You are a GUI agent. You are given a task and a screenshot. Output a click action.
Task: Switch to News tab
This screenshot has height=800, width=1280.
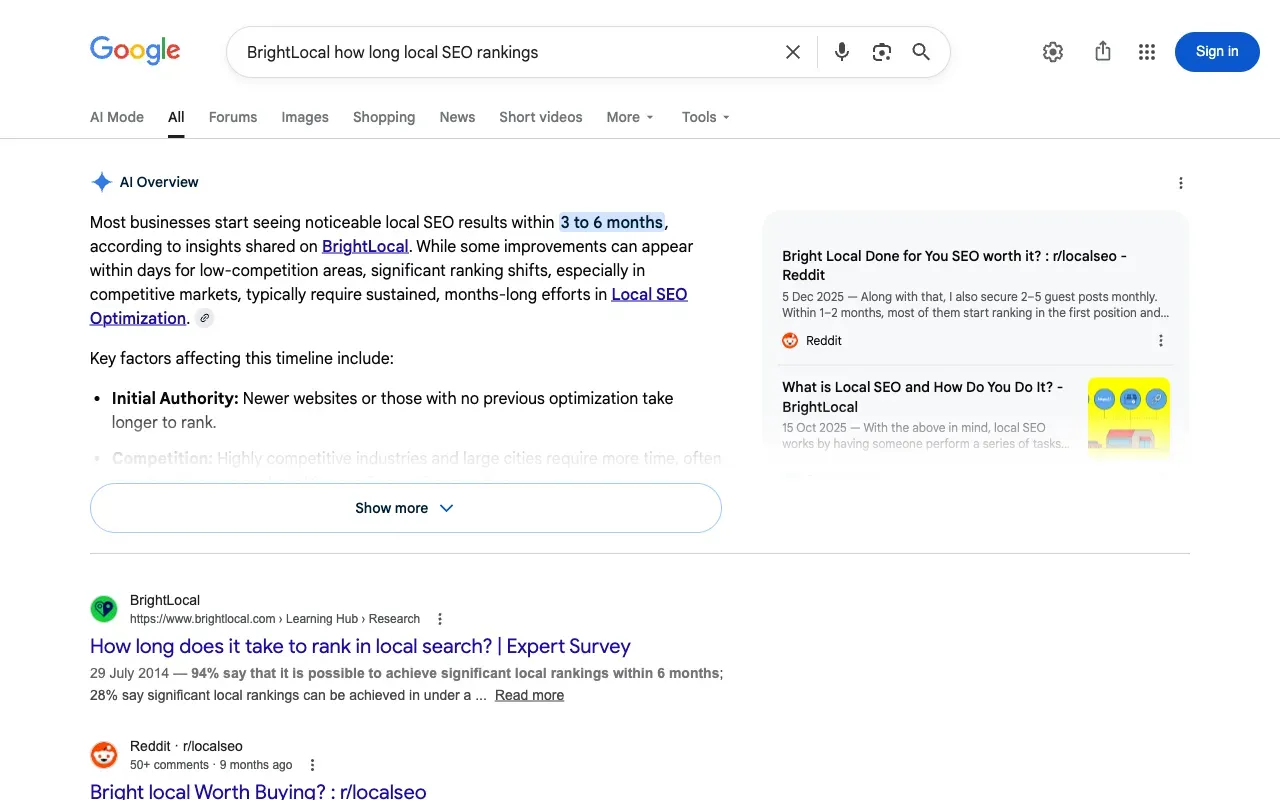point(457,117)
